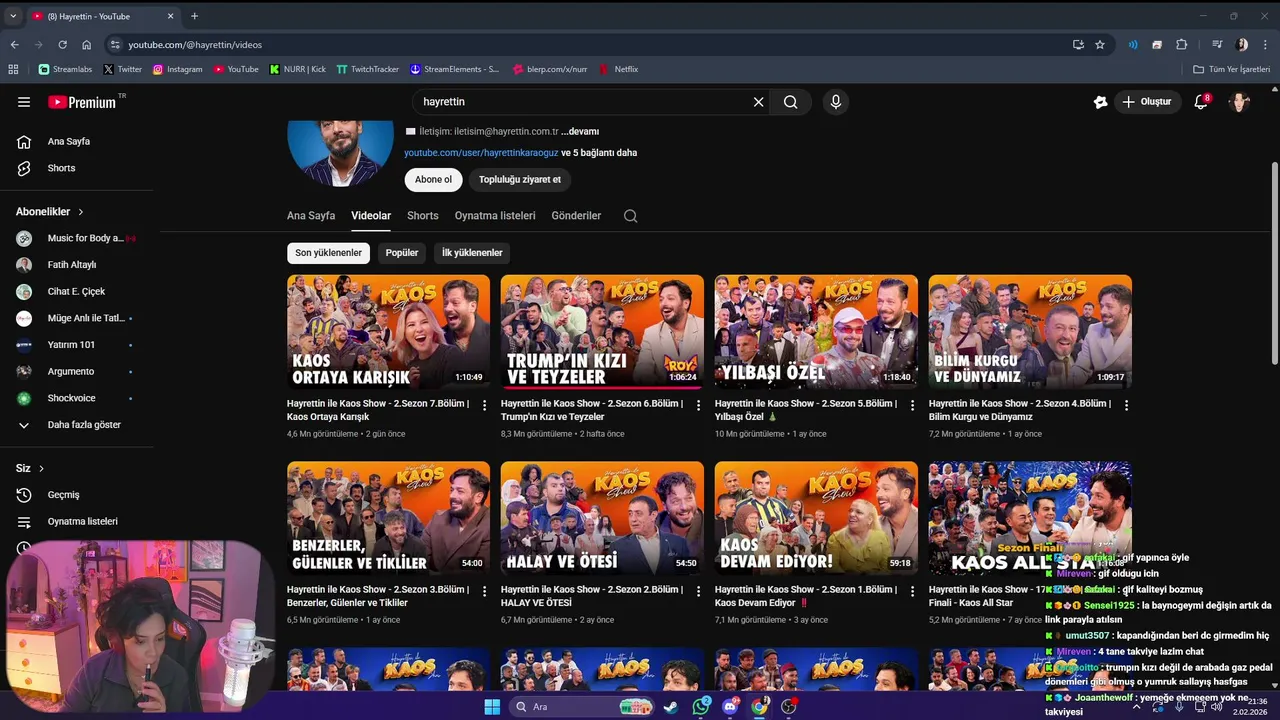Viewport: 1280px width, 720px height.
Task: Switch to the Shorts channel tab
Action: click(x=422, y=216)
